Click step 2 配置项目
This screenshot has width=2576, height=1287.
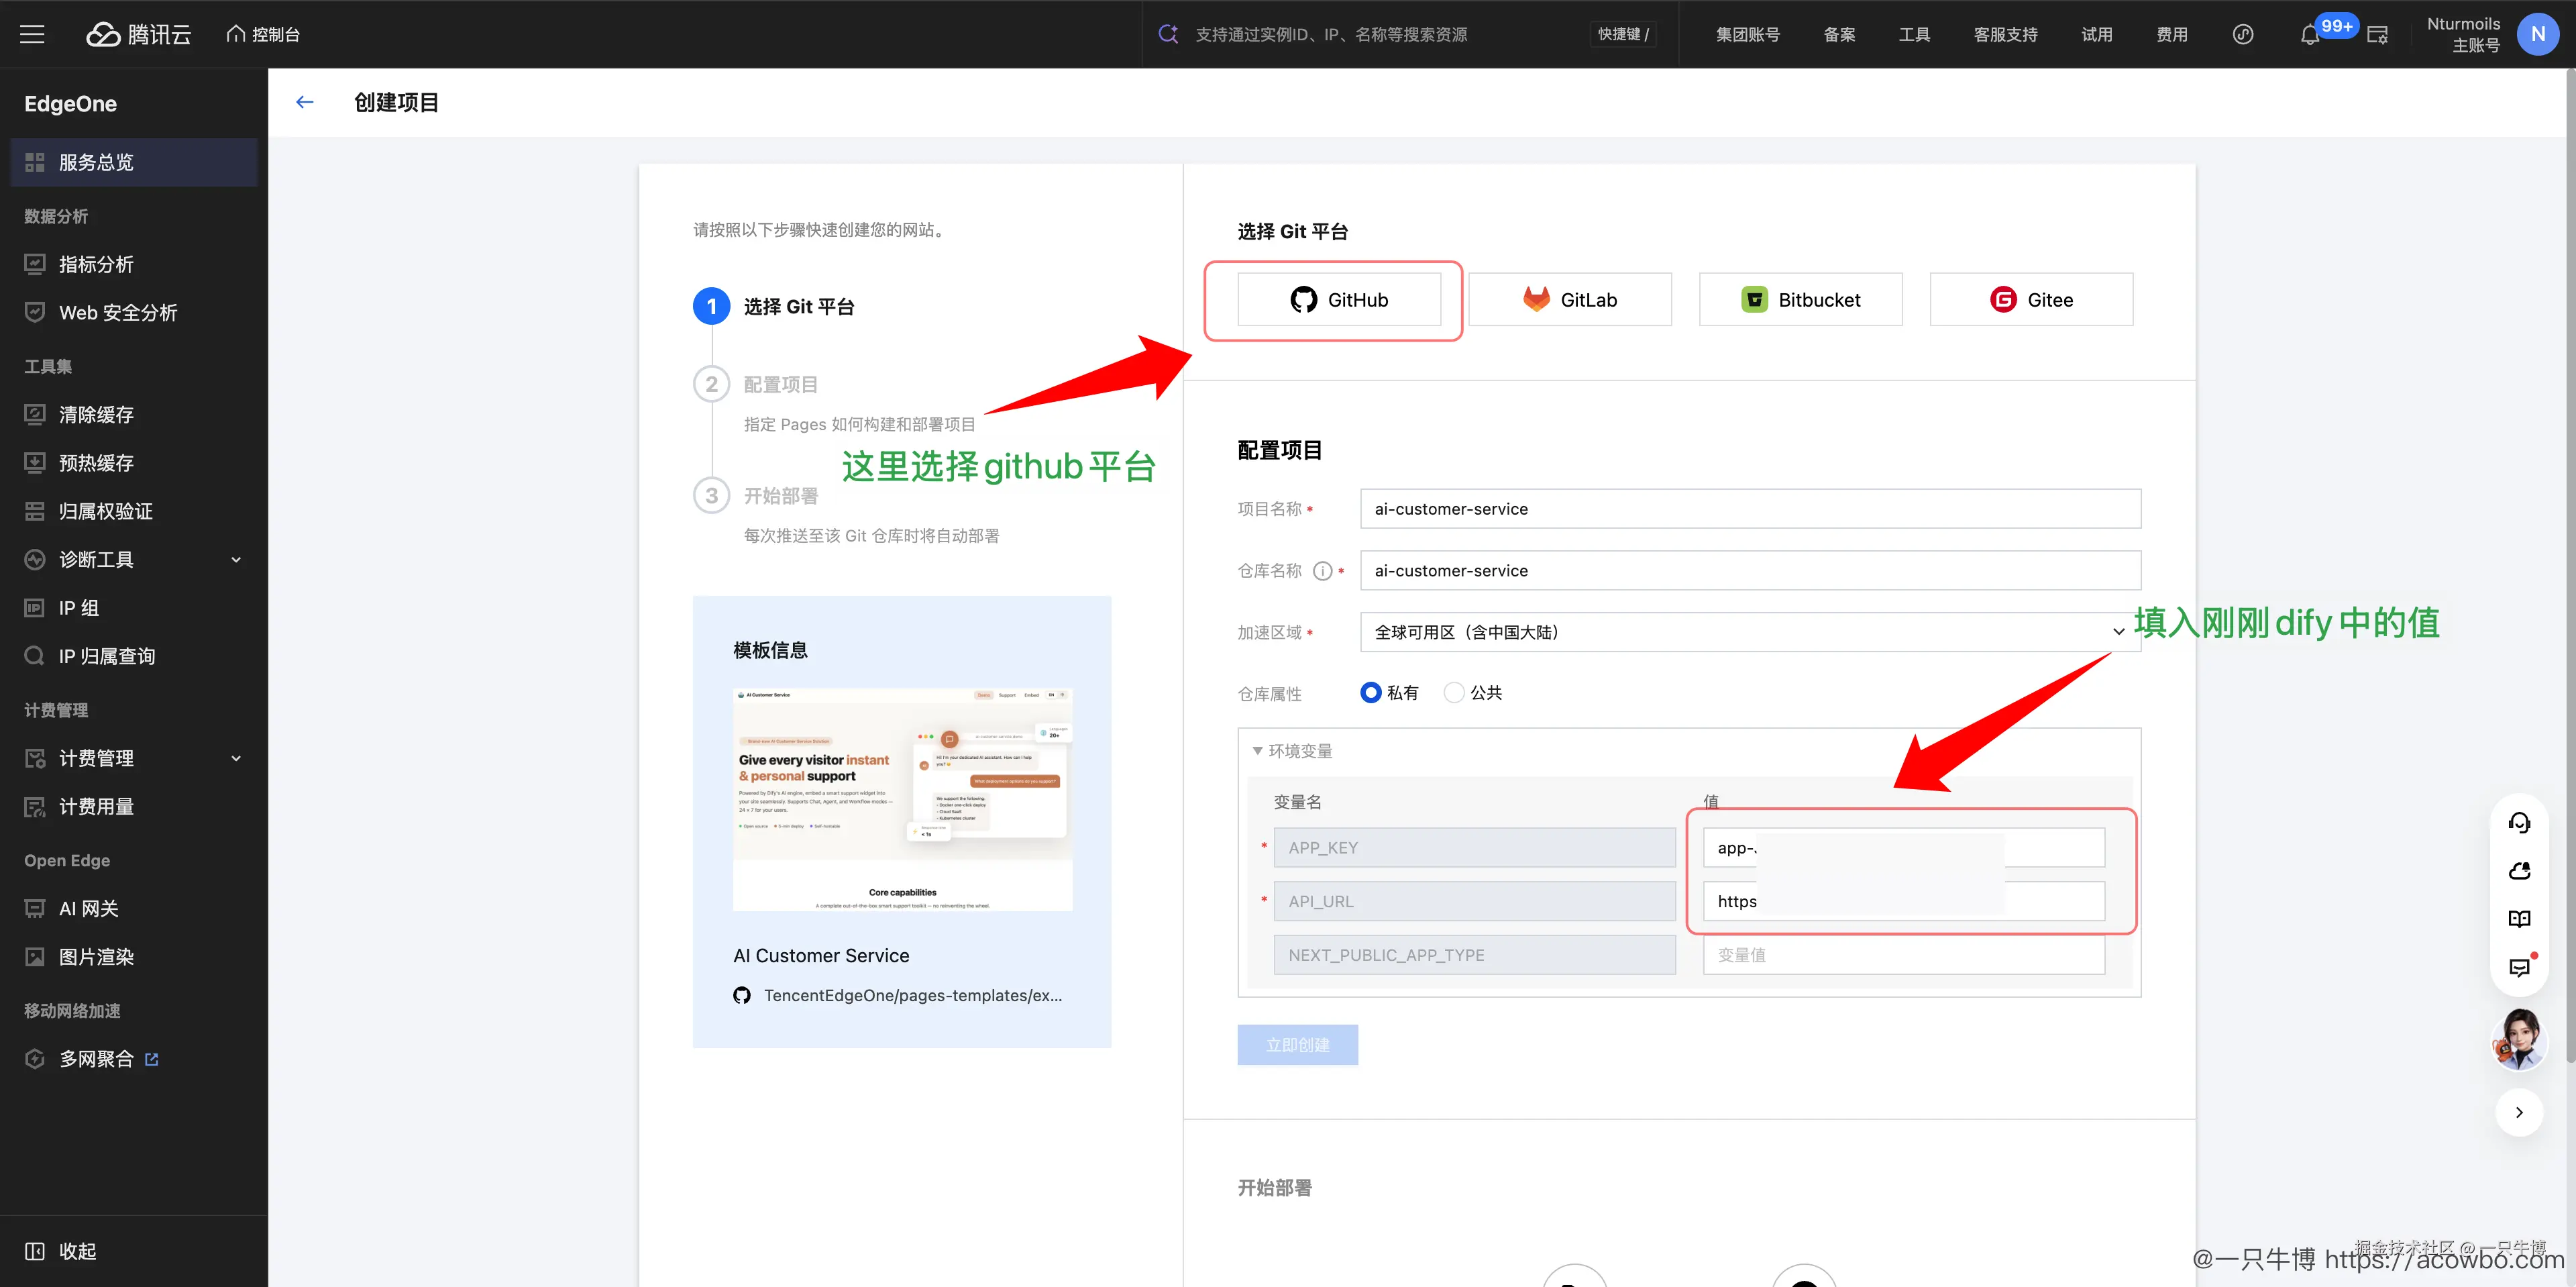pyautogui.click(x=756, y=384)
